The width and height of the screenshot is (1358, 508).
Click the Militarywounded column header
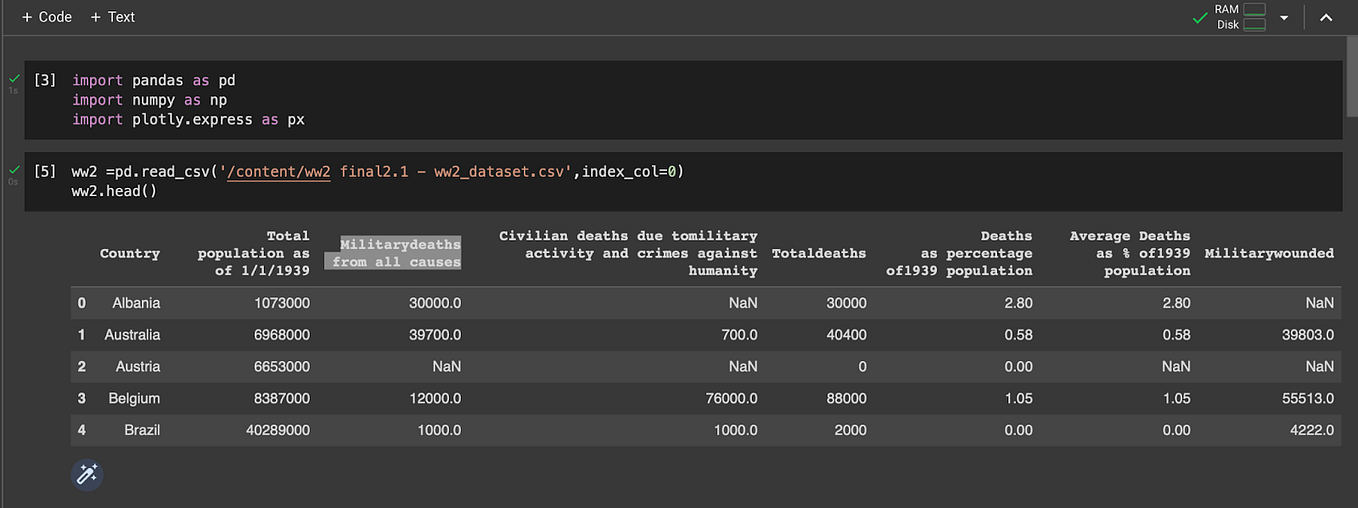coord(1269,253)
